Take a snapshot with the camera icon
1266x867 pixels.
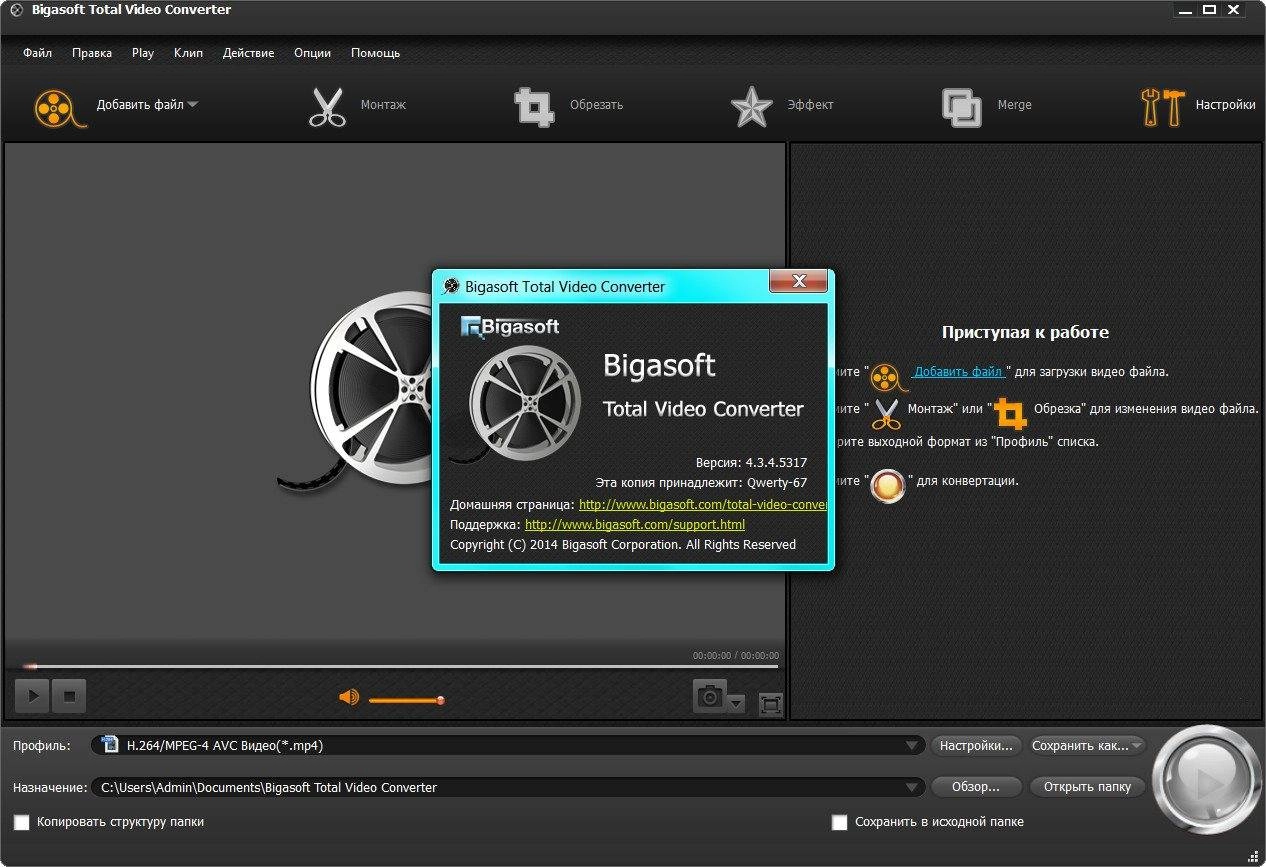tap(709, 696)
